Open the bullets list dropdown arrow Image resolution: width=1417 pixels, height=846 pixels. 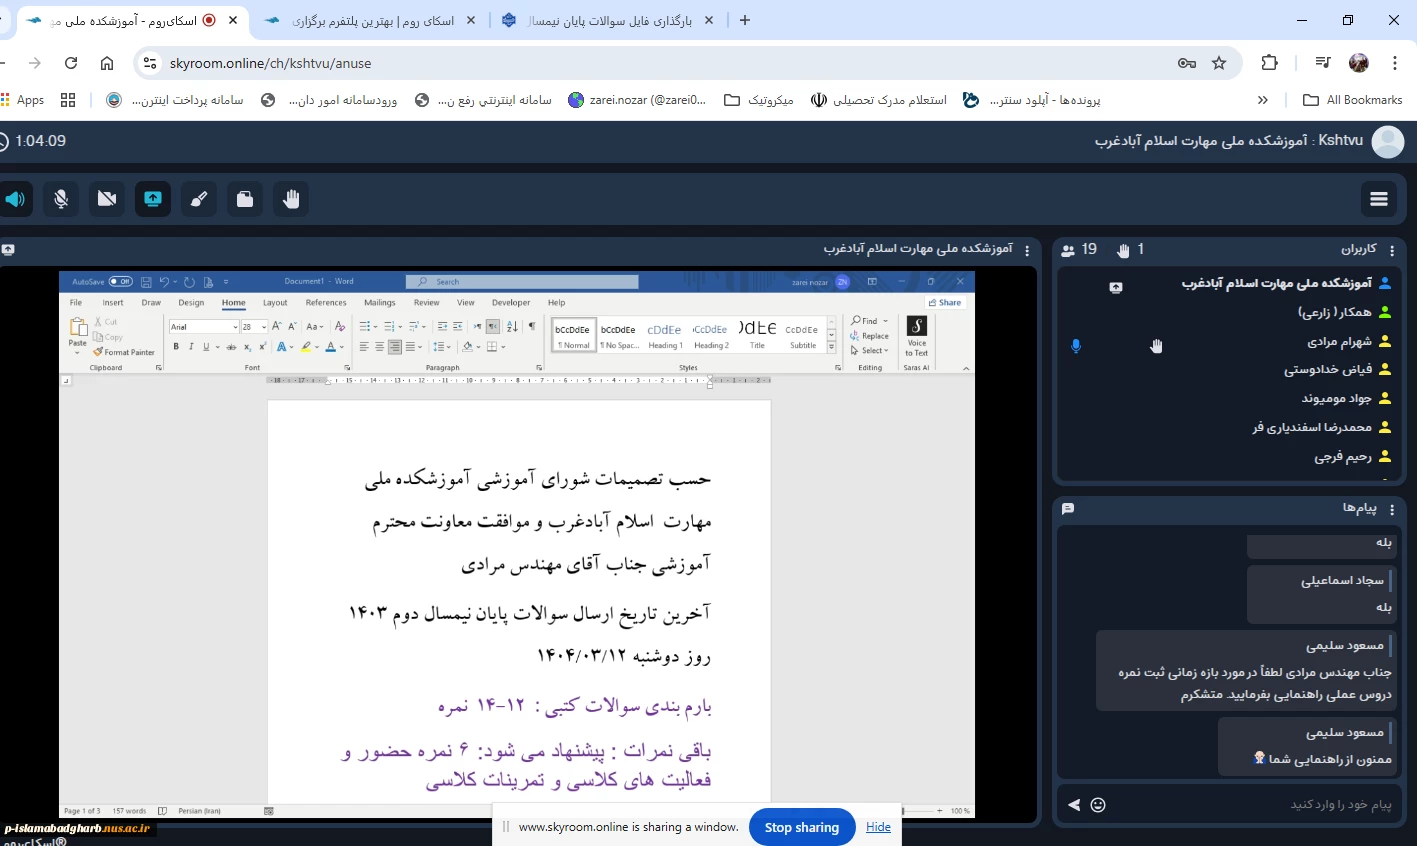coord(375,327)
